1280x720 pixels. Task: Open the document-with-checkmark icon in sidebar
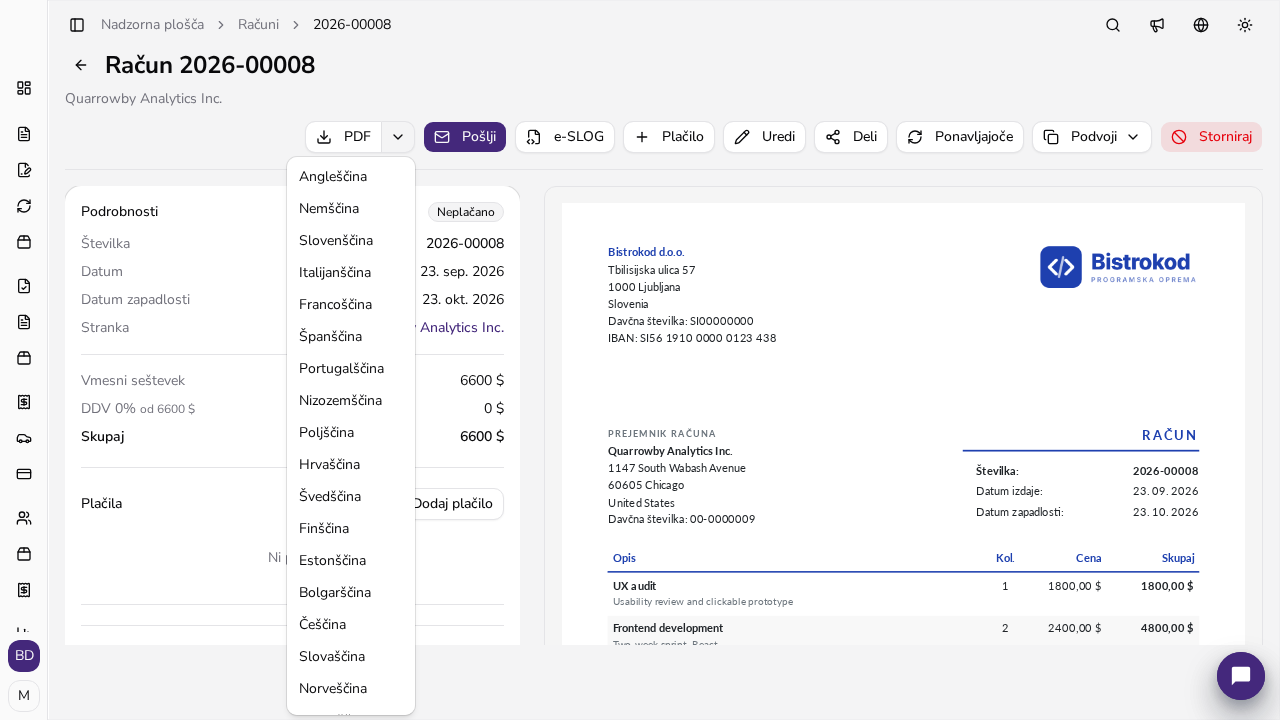(x=24, y=286)
